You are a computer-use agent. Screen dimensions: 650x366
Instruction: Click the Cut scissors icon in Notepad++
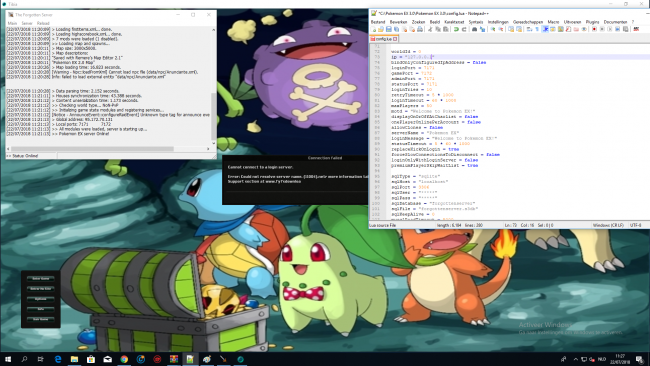click(430, 29)
